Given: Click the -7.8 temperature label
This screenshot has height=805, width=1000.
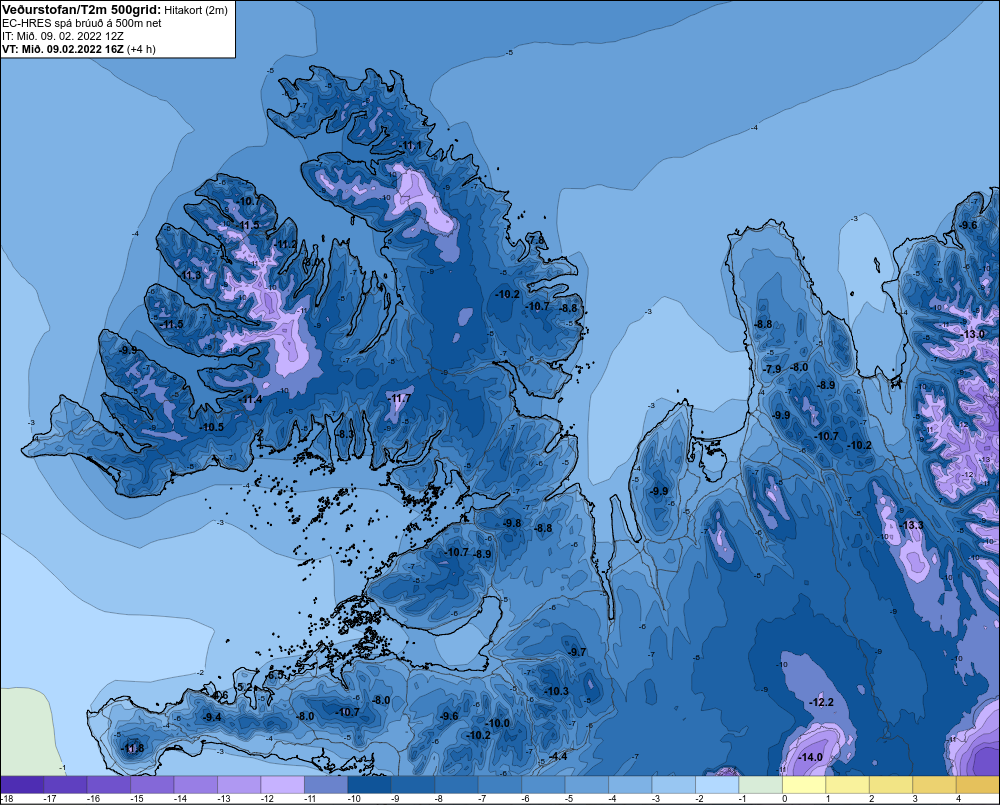Looking at the screenshot, I should 536,240.
